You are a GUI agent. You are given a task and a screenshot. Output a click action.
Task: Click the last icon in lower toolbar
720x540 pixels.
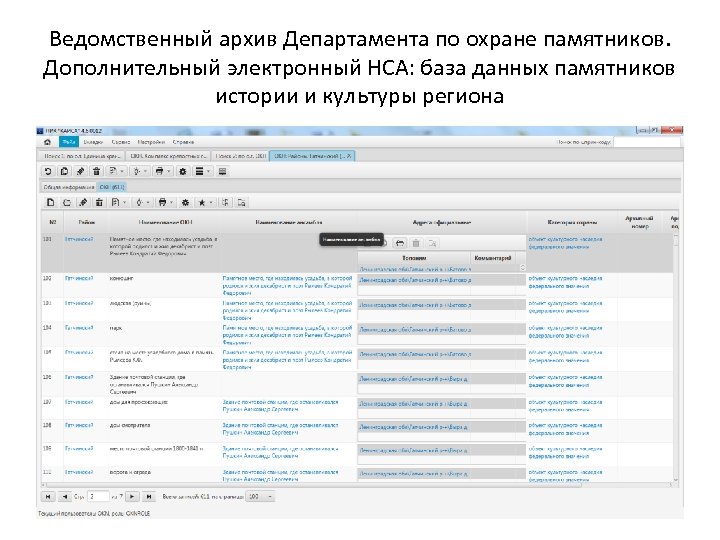point(242,202)
